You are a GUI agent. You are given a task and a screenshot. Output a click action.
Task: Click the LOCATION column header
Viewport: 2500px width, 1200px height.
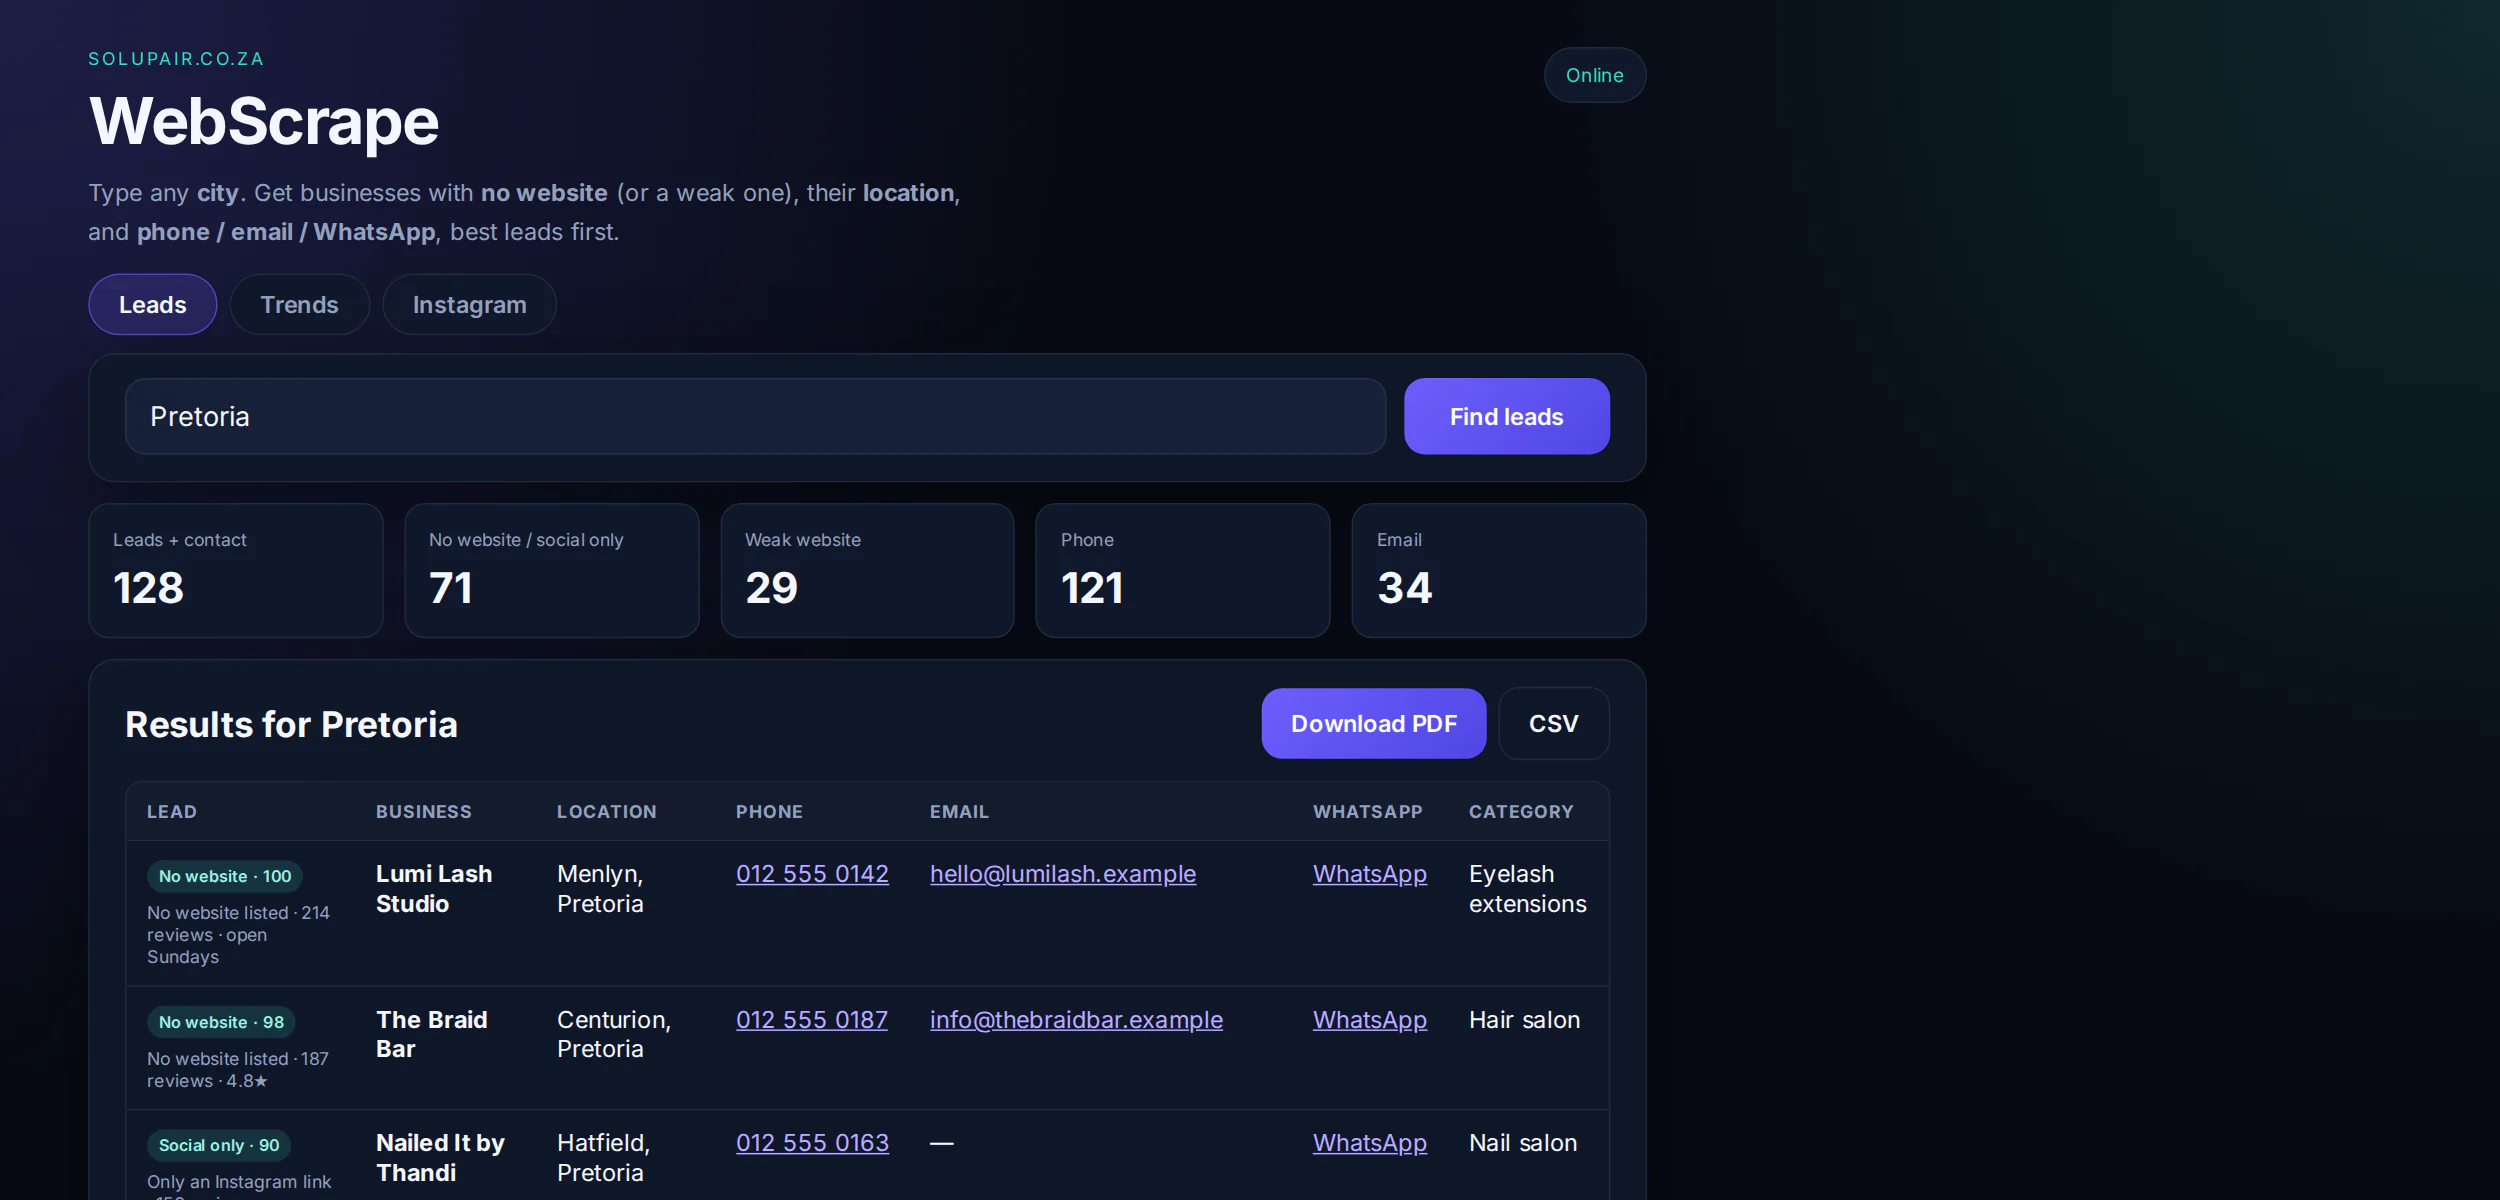pyautogui.click(x=607, y=812)
